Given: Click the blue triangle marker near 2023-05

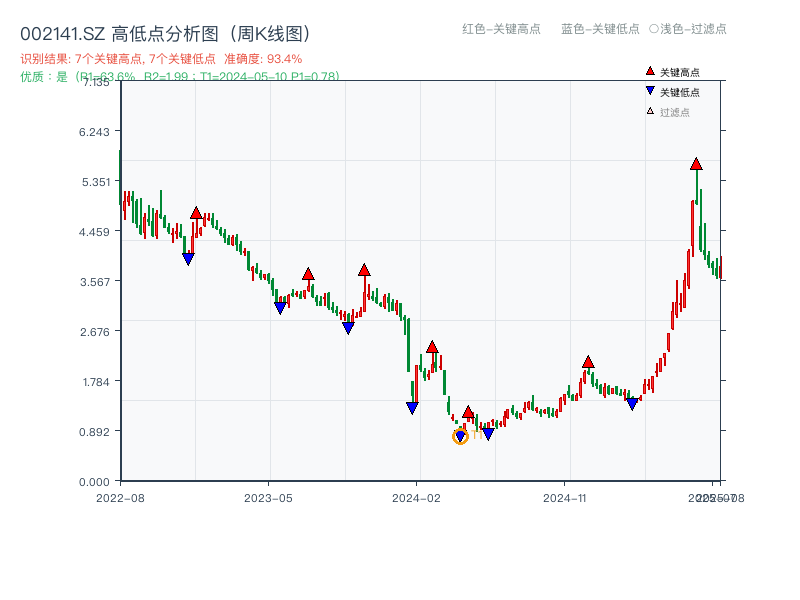Looking at the screenshot, I should point(281,306).
